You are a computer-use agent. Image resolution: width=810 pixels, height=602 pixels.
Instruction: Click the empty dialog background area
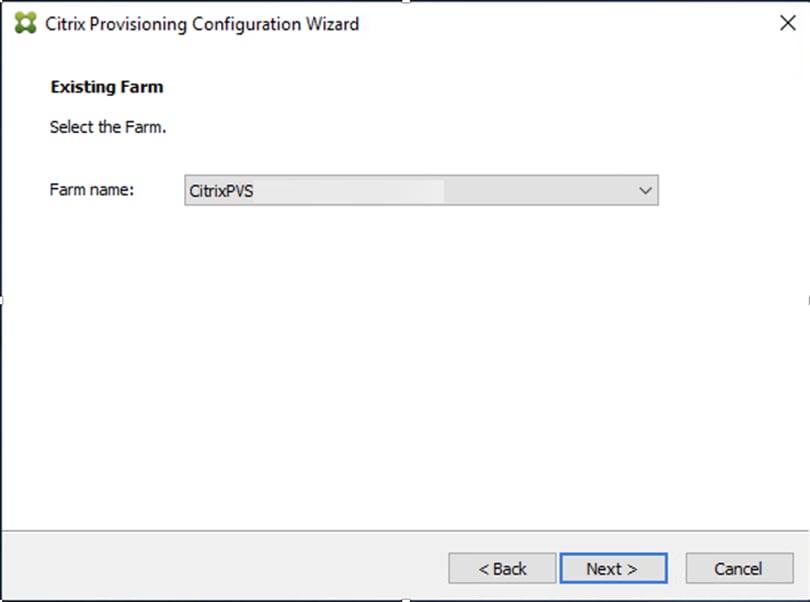click(400, 380)
